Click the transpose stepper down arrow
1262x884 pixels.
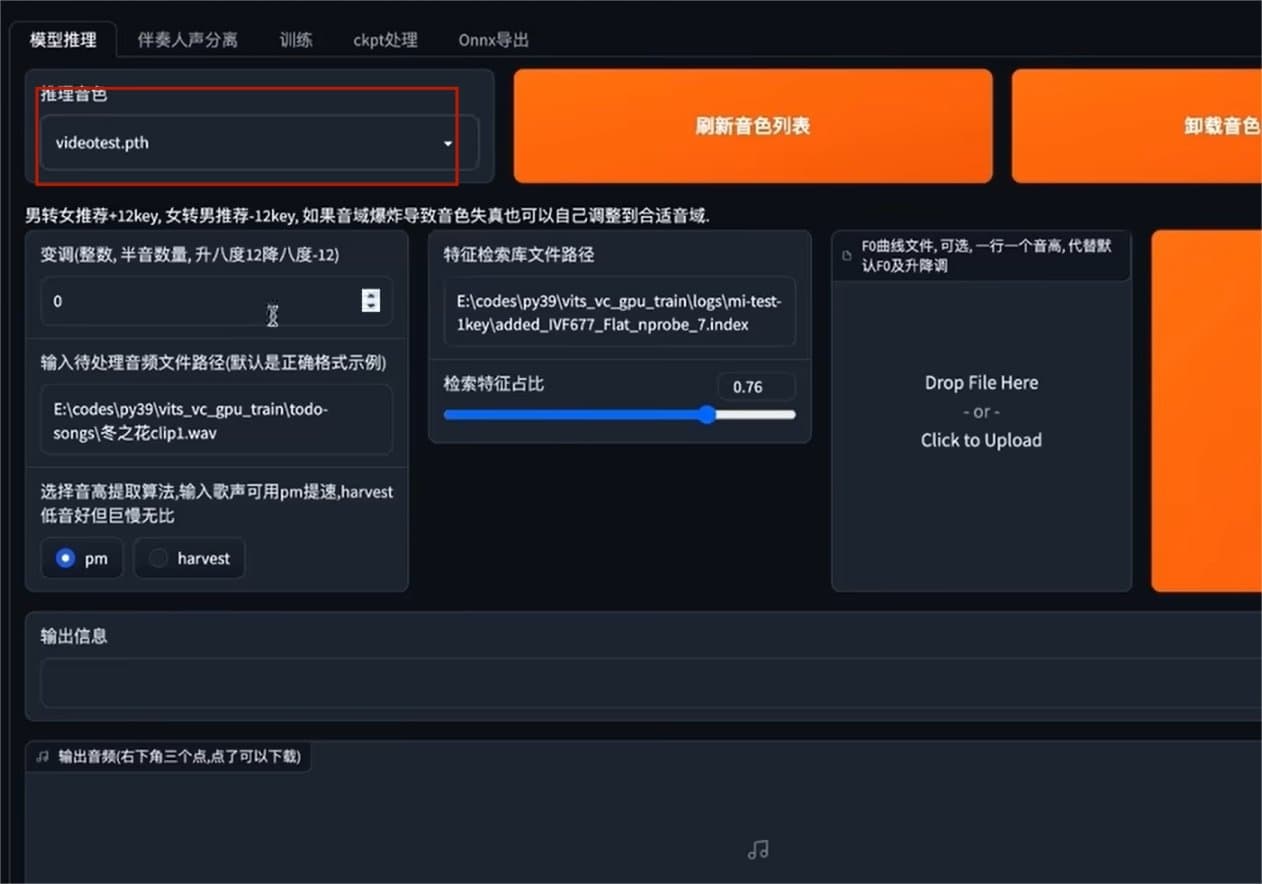pos(371,306)
